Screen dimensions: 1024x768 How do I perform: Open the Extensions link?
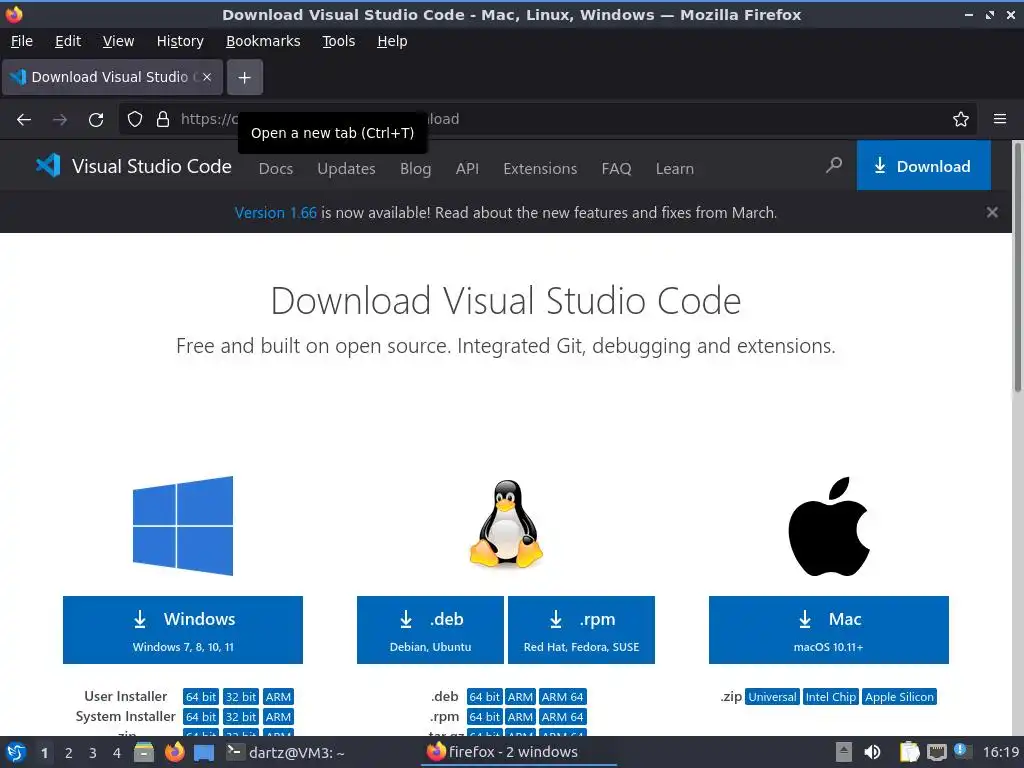click(540, 168)
